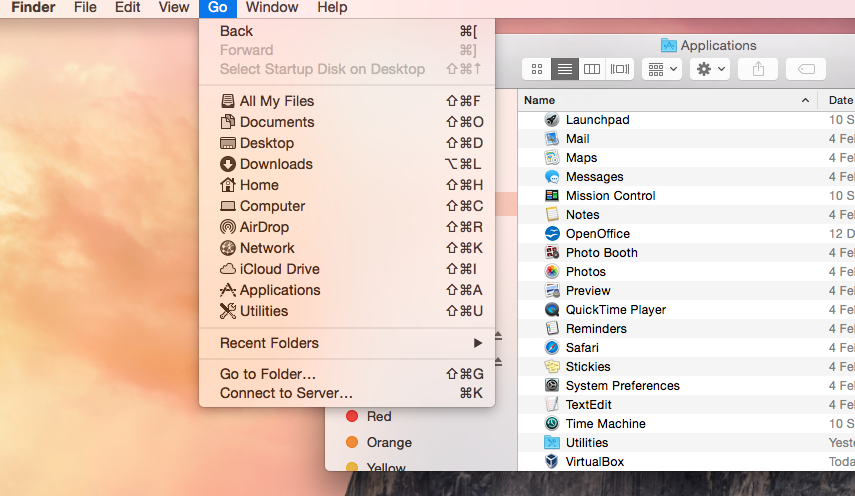Select the VirtualBox app icon
Image resolution: width=855 pixels, height=496 pixels.
coord(552,462)
